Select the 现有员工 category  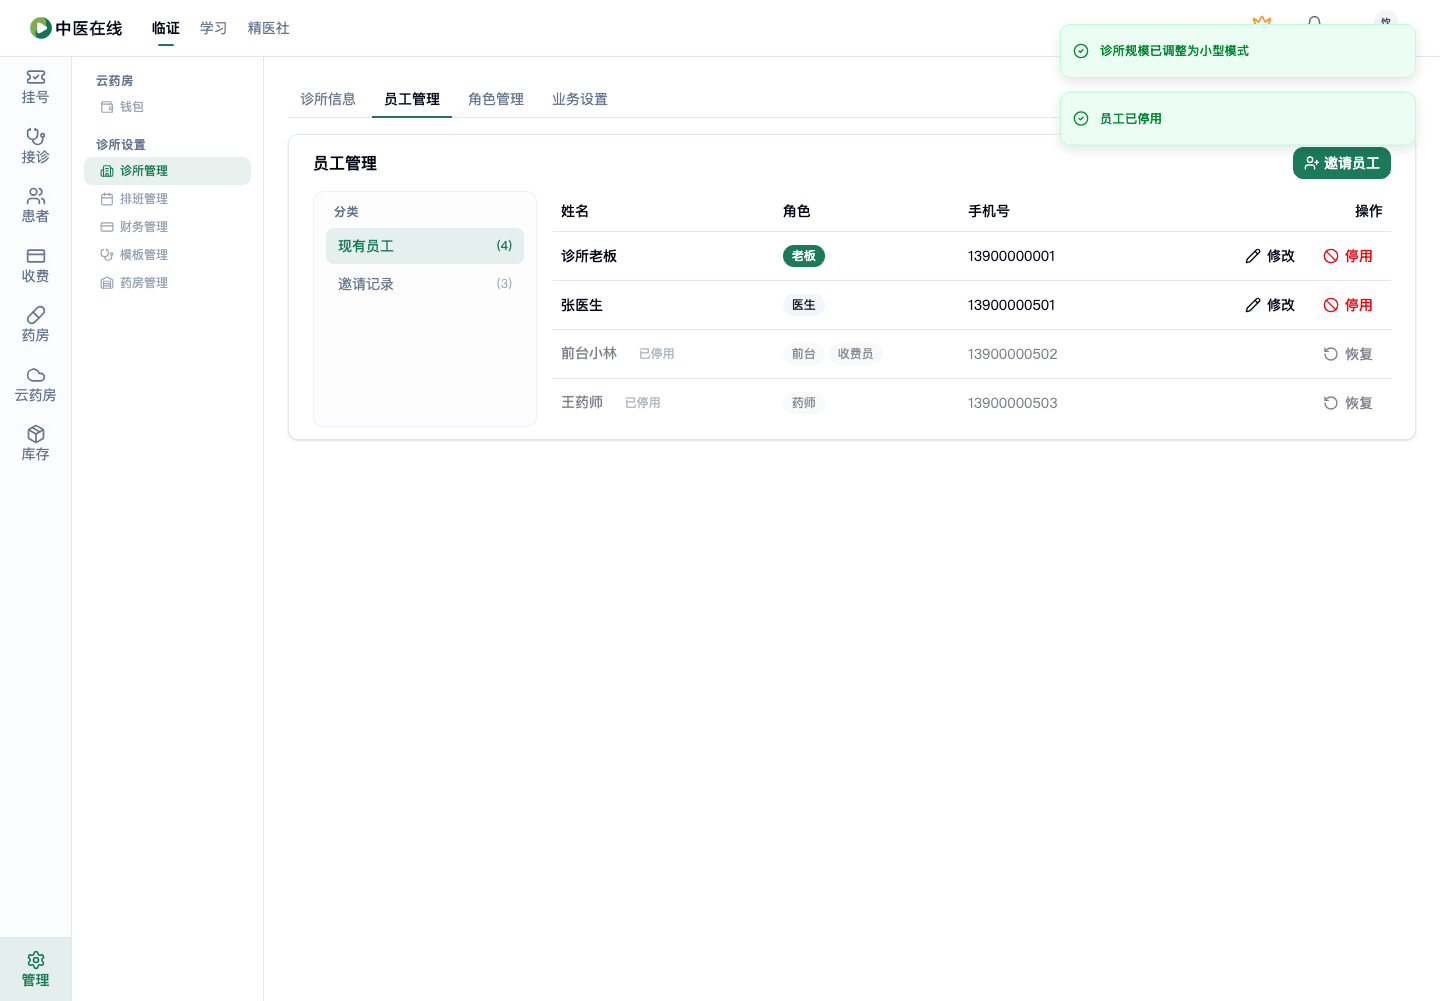pyautogui.click(x=425, y=246)
